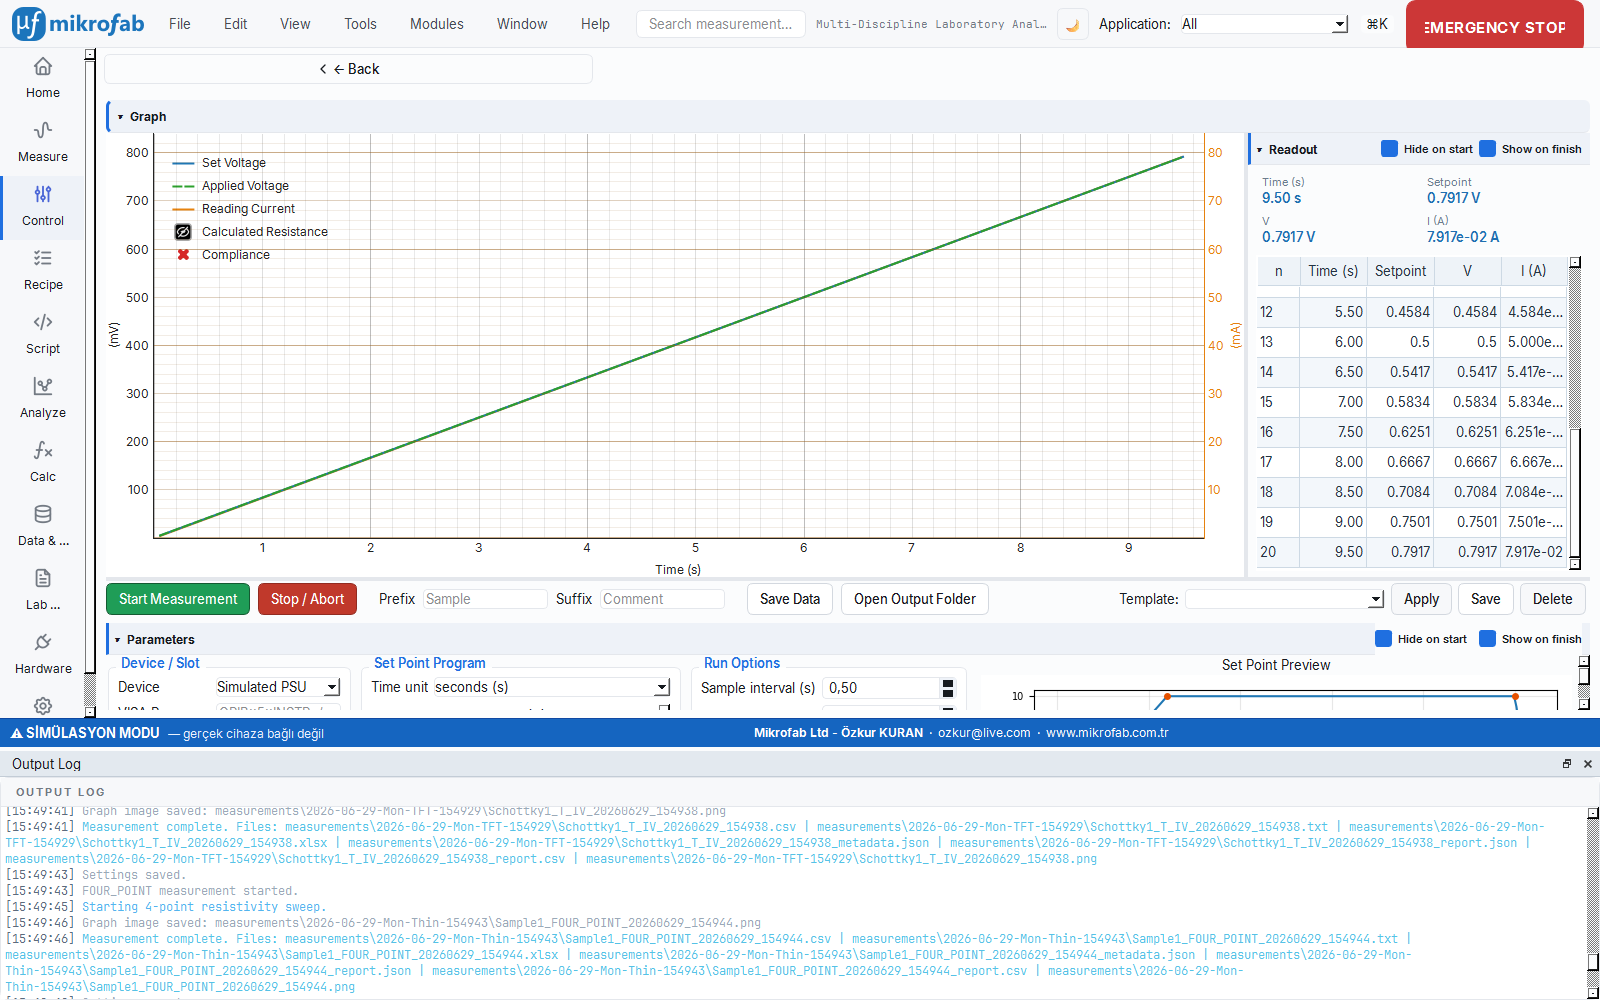Open the Tools menu
Viewport: 1600px width, 1000px height.
coord(360,24)
